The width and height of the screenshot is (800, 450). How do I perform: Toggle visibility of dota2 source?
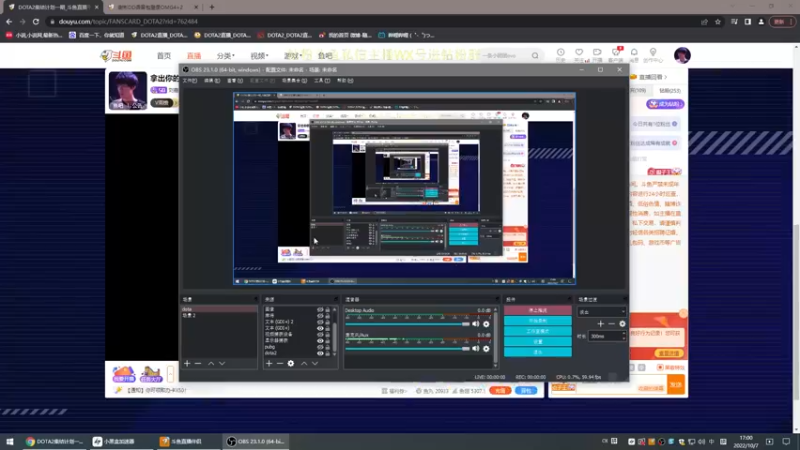[320, 353]
